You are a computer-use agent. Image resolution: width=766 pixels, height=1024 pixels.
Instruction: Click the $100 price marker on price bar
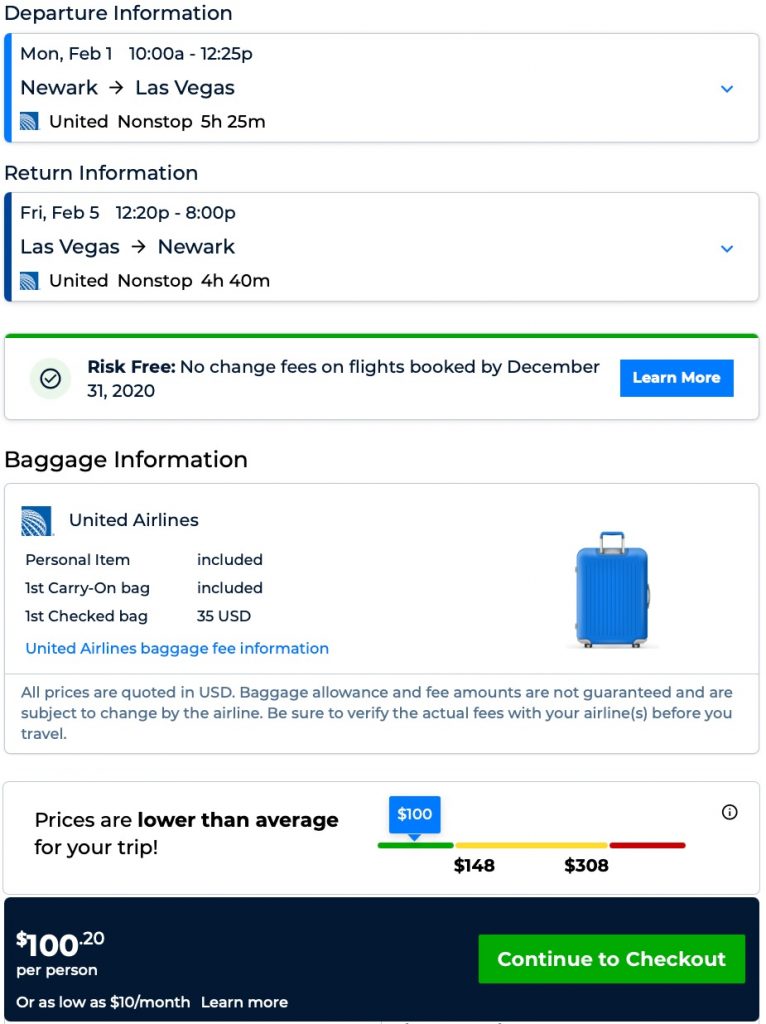[414, 815]
